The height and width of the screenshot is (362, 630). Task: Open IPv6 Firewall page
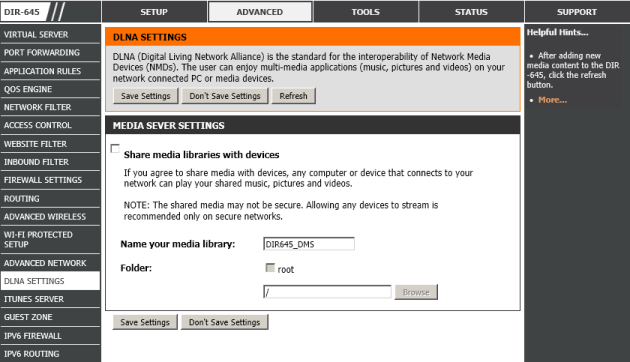50,335
